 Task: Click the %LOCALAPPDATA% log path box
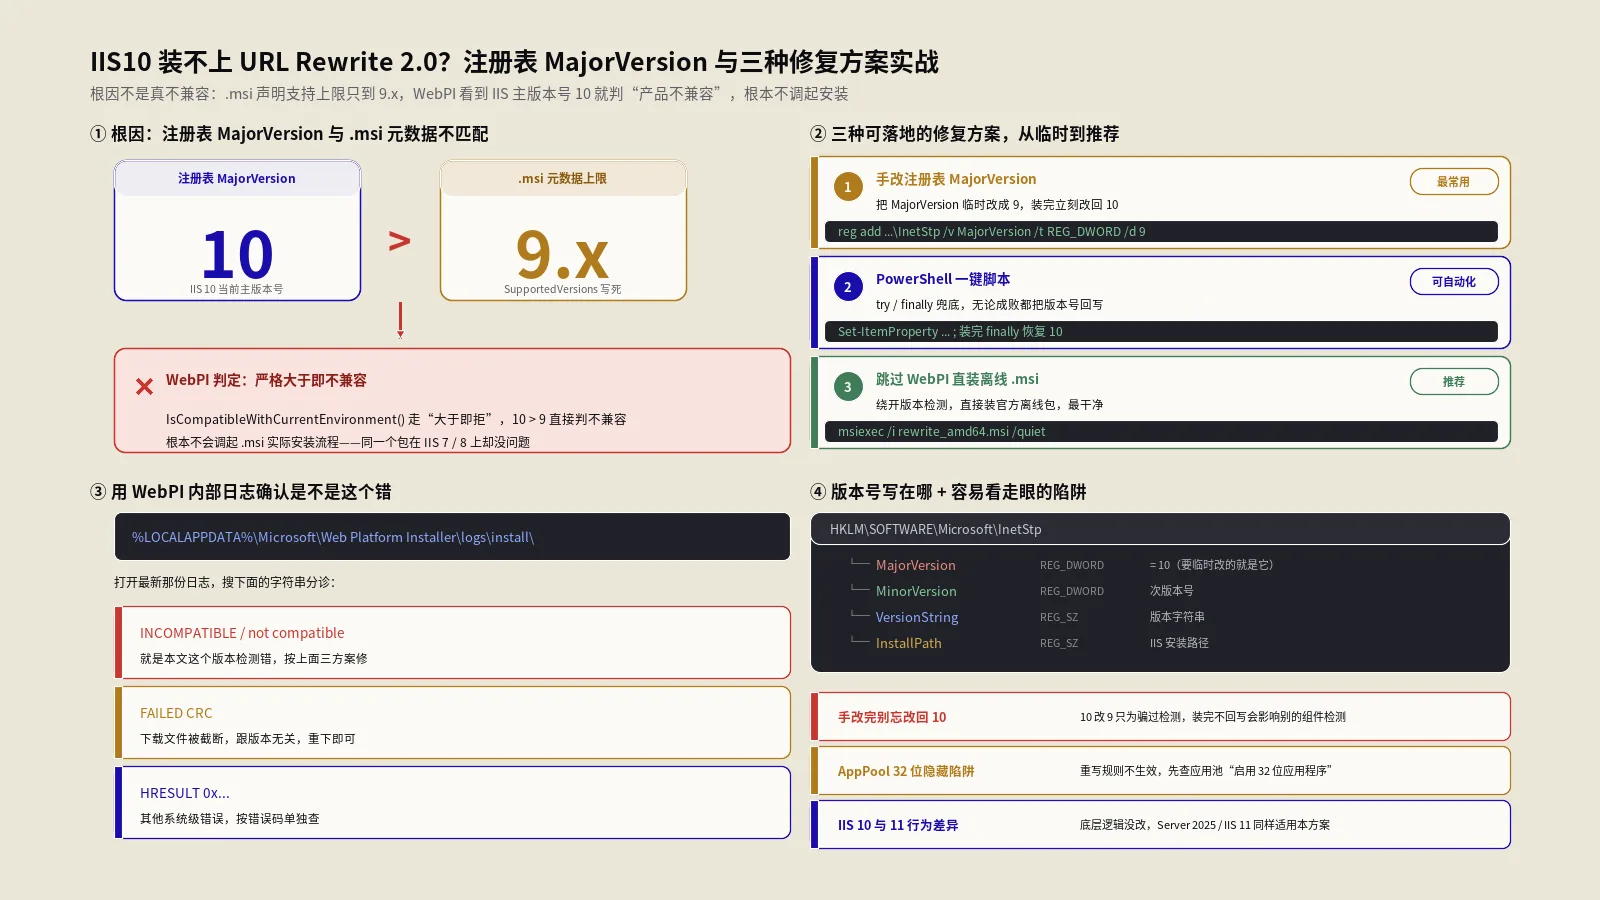tap(452, 537)
